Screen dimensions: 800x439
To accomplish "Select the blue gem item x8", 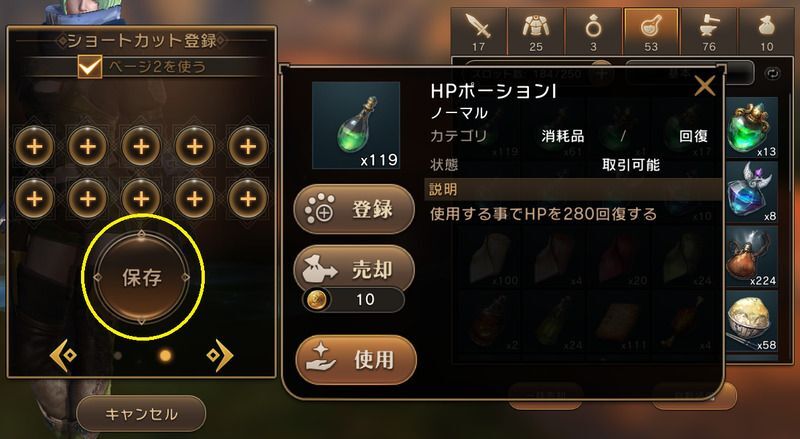I will click(752, 192).
